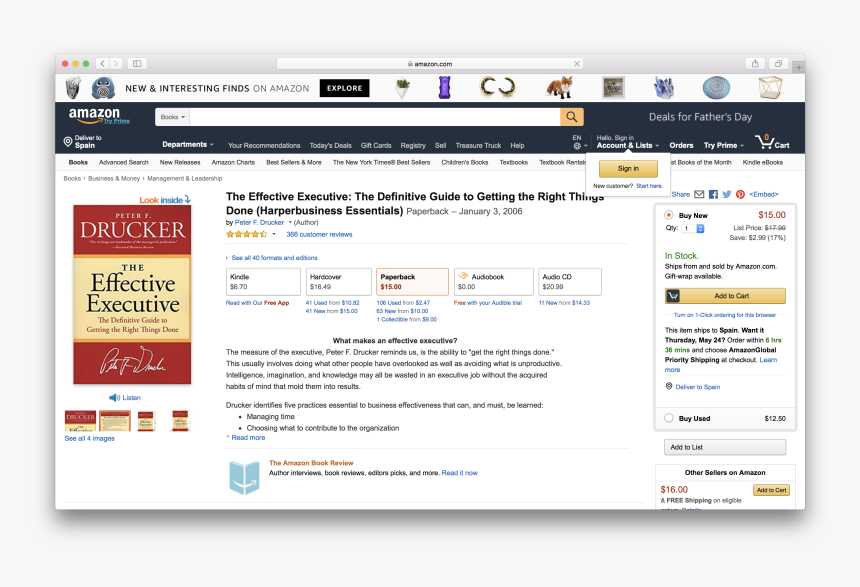Viewport: 860px width, 587px height.
Task: Click the orange search magnifier button
Action: pos(572,117)
